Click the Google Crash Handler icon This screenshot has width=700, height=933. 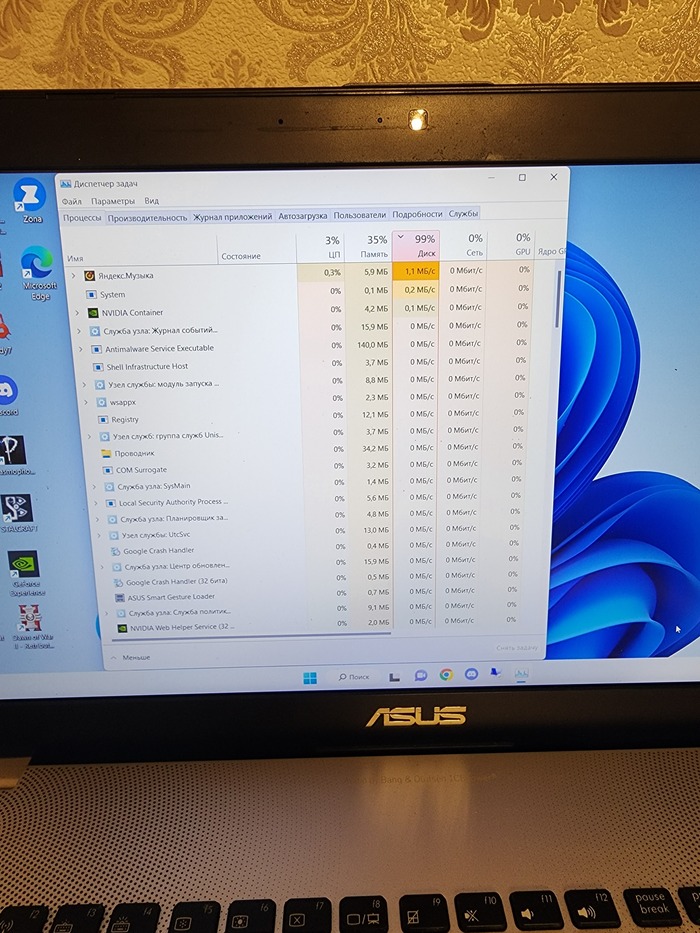coord(116,551)
